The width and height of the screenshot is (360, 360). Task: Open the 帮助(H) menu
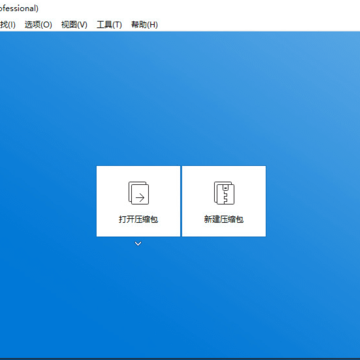pyautogui.click(x=144, y=25)
